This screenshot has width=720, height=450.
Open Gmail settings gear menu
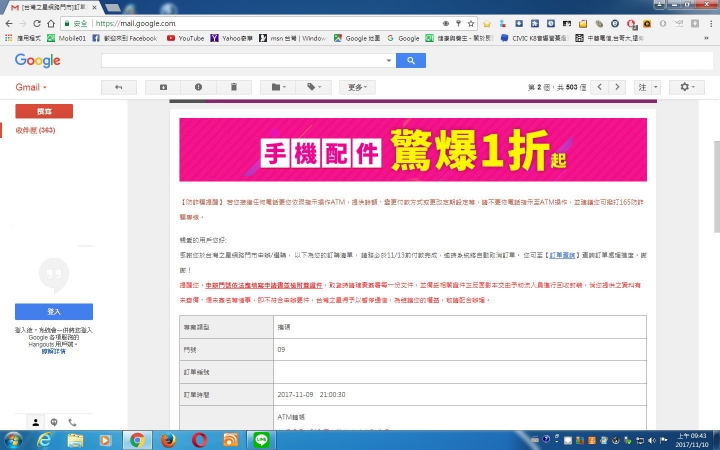click(x=686, y=87)
